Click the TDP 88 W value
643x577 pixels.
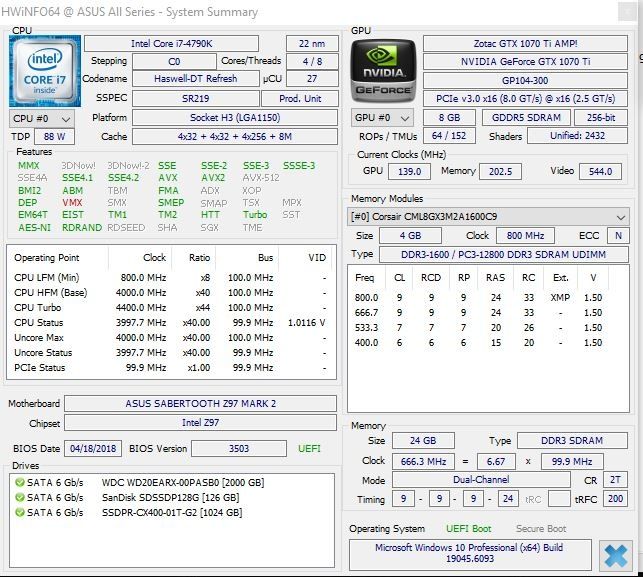[54, 137]
